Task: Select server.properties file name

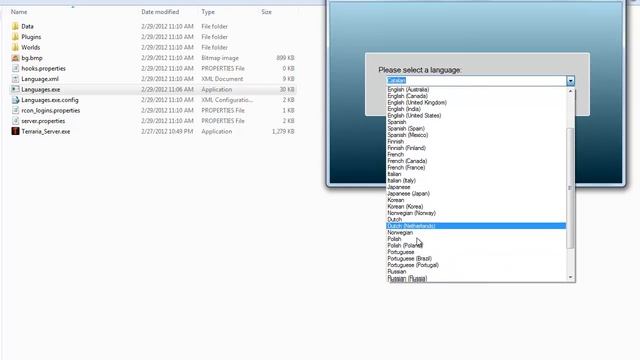Action: [43, 121]
